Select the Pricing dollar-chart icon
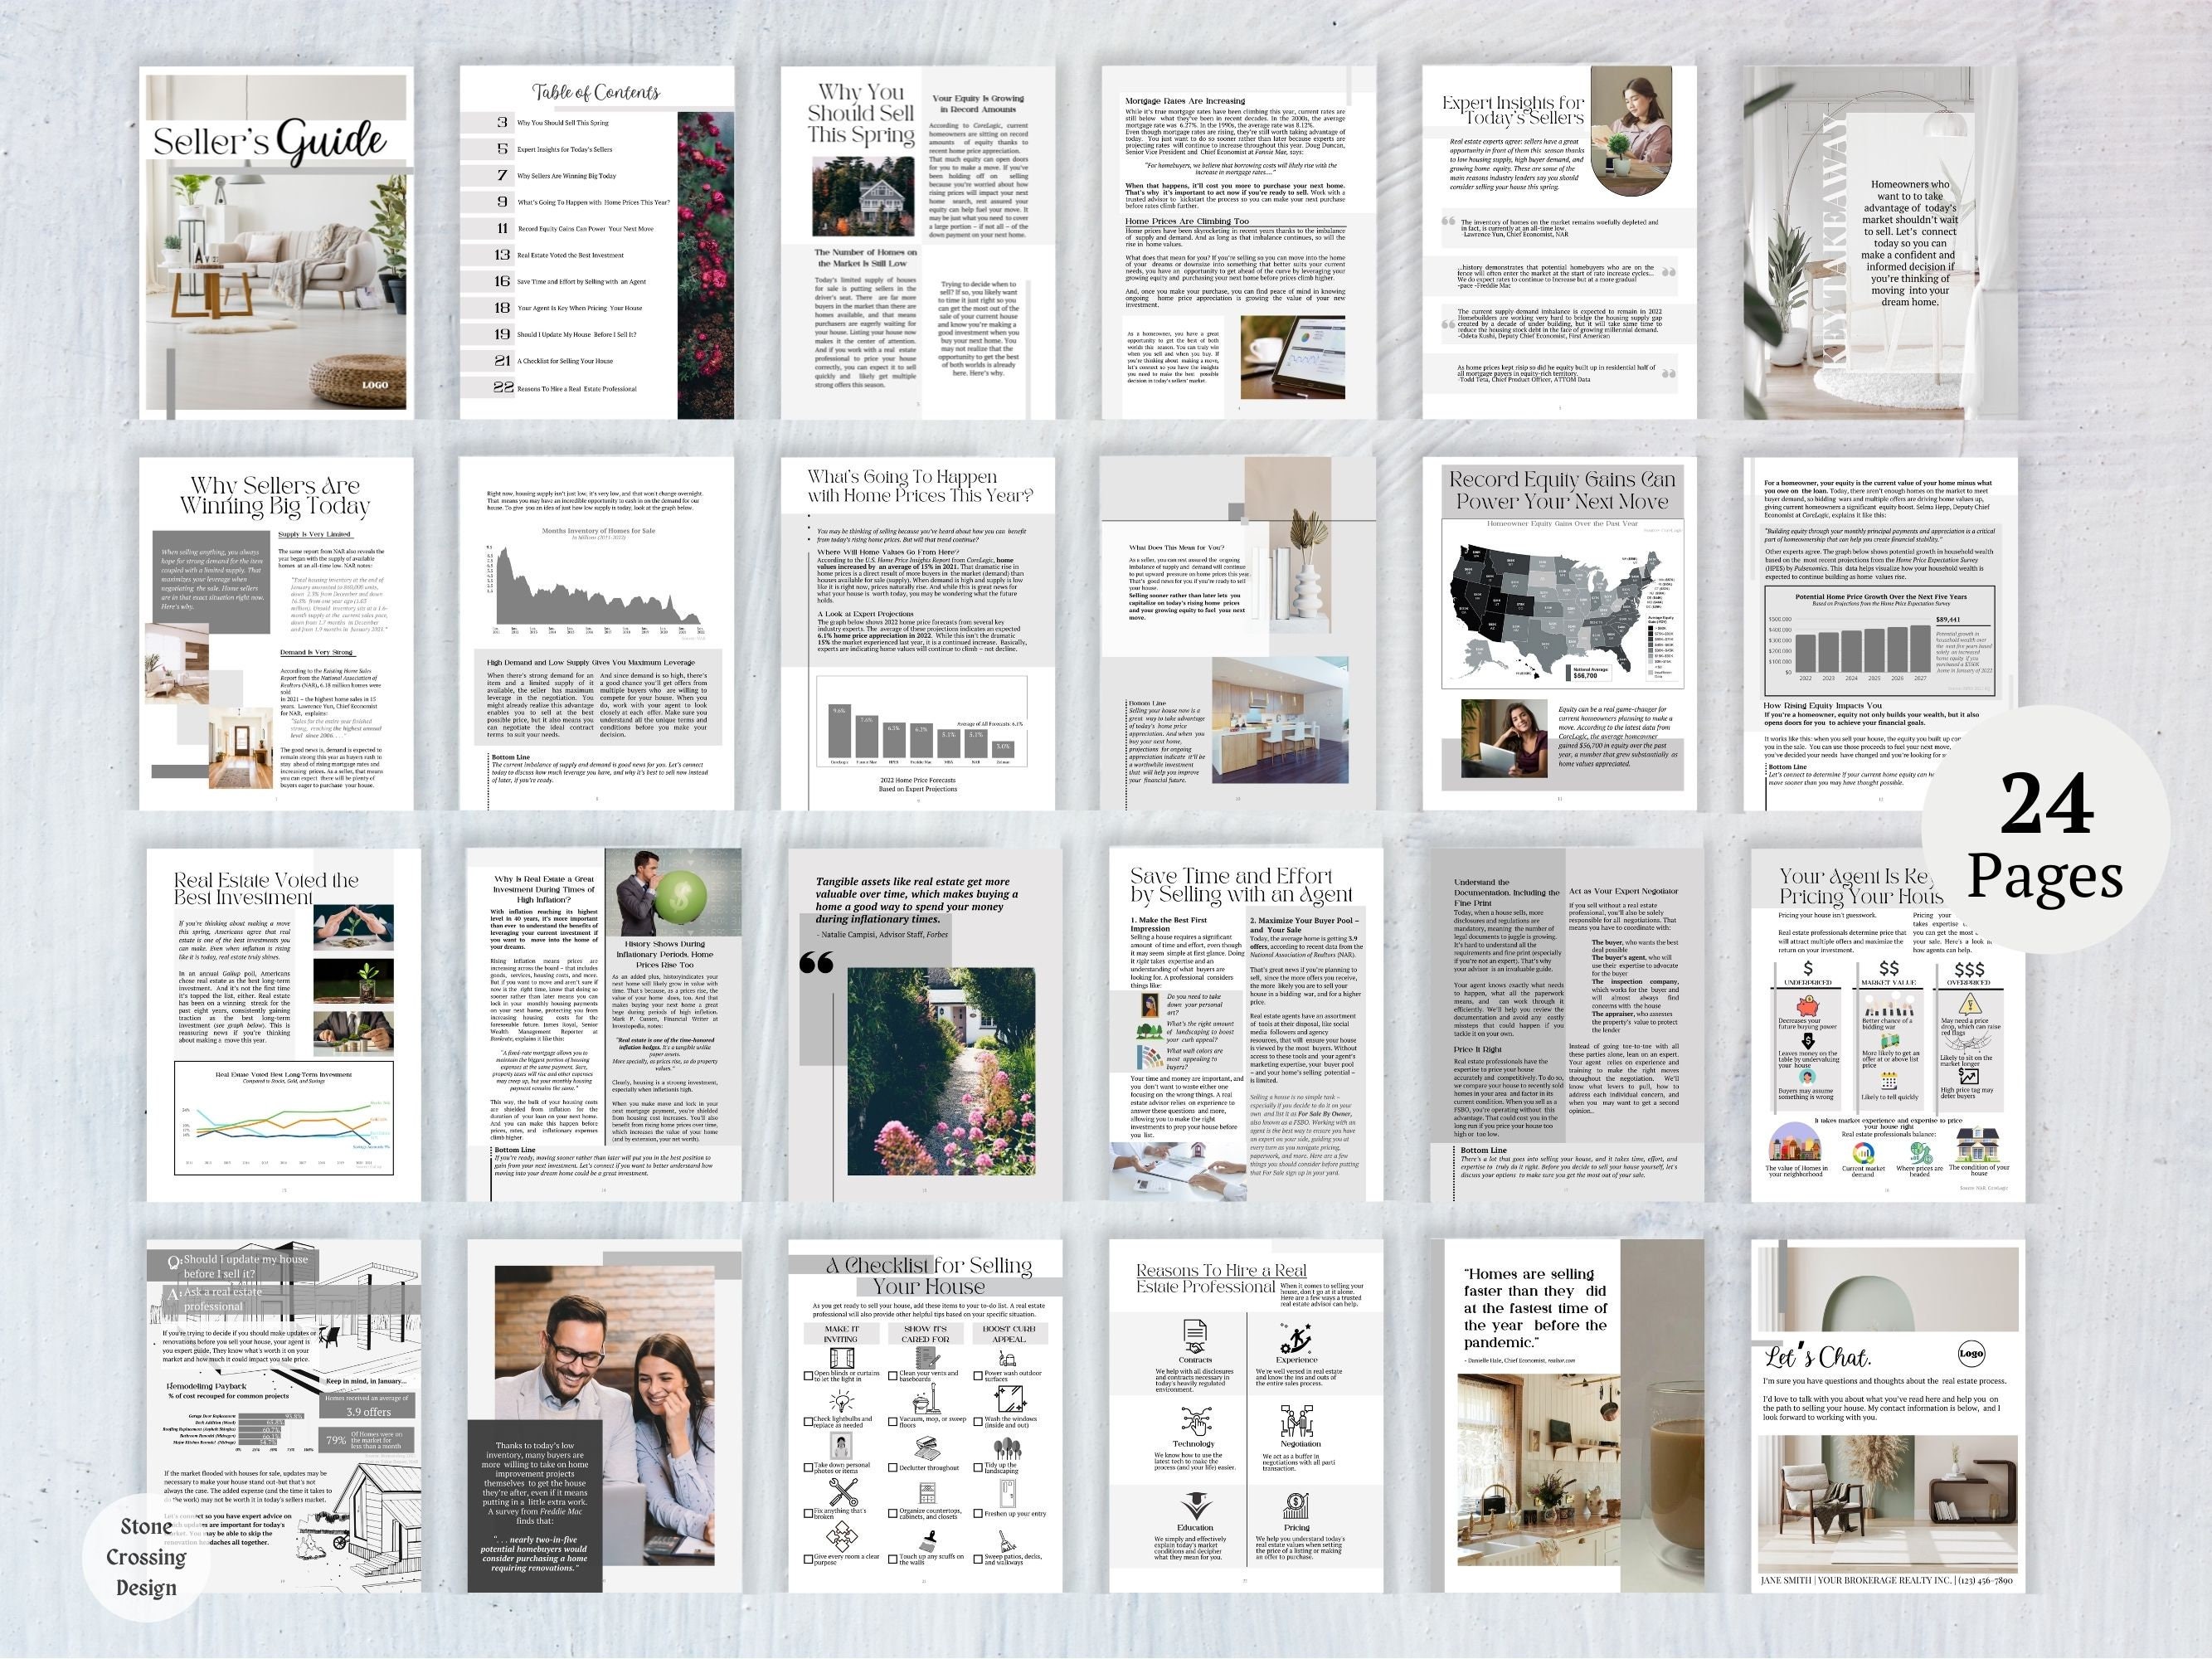This screenshot has width=2212, height=1659. (1296, 1508)
